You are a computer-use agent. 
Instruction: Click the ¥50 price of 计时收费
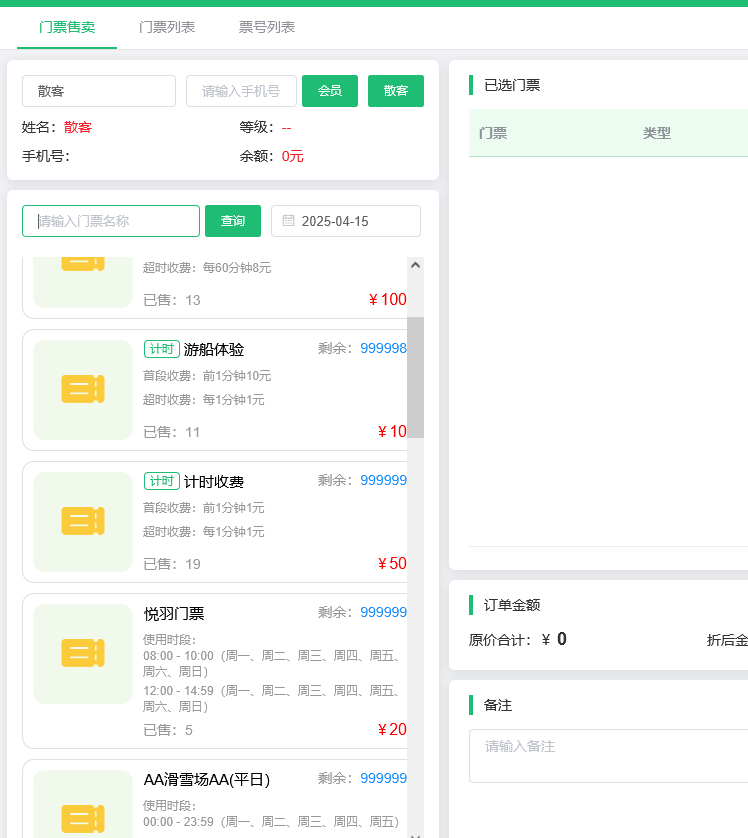pyautogui.click(x=392, y=563)
